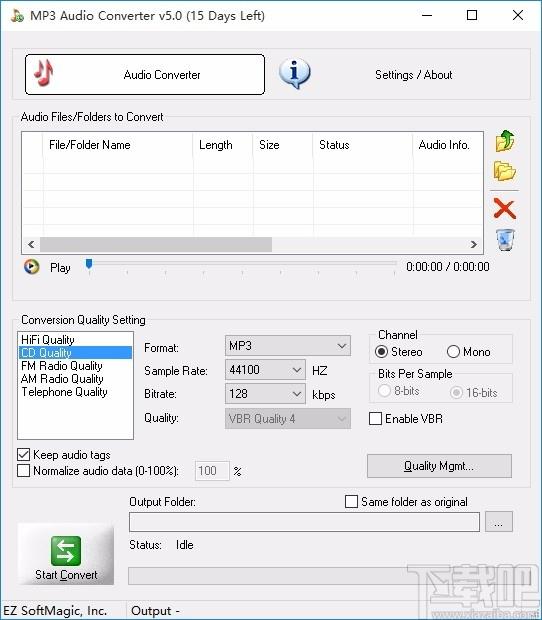Tick the Enable VBR checkbox
The image size is (542, 620).
point(375,418)
